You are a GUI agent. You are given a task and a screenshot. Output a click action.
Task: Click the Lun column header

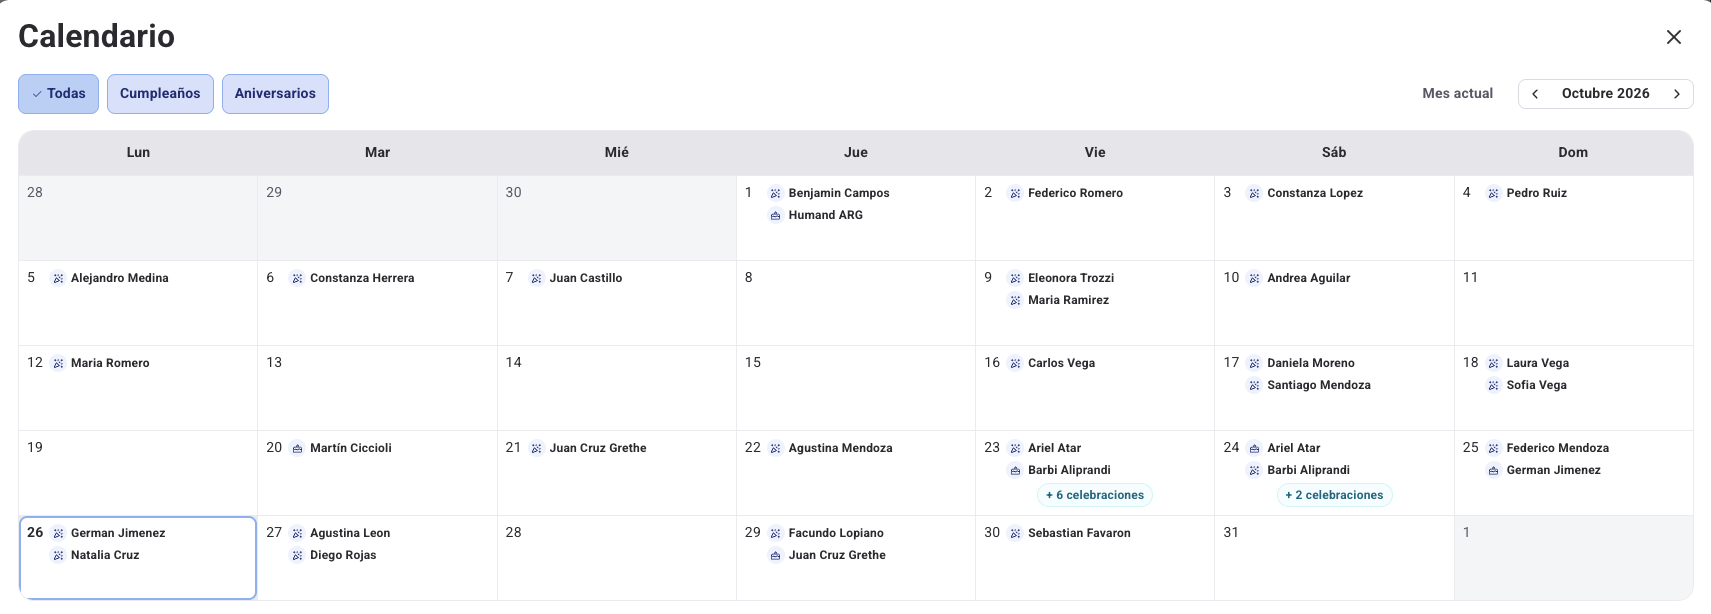pyautogui.click(x=138, y=152)
